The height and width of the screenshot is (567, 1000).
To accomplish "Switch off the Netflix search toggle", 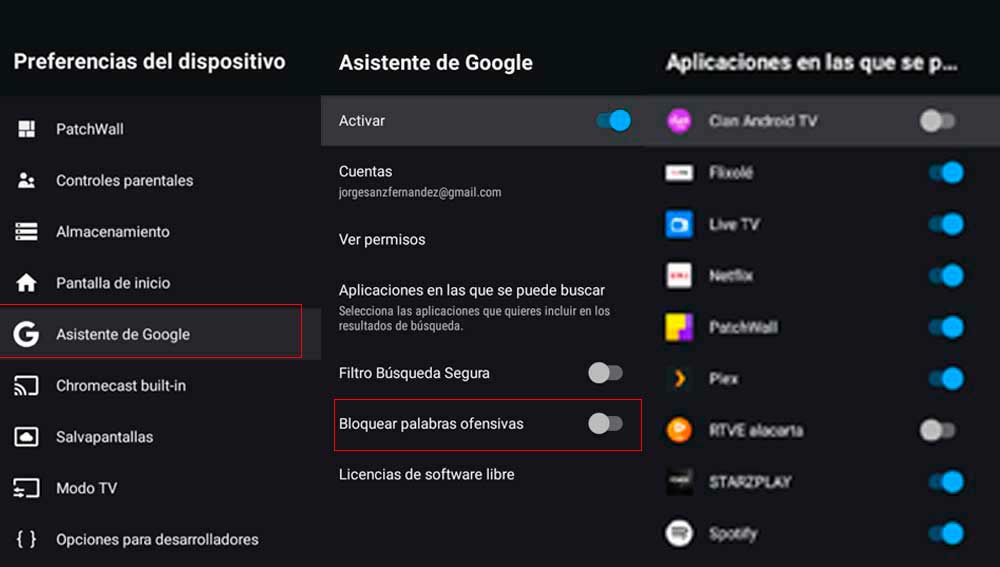I will coord(946,276).
